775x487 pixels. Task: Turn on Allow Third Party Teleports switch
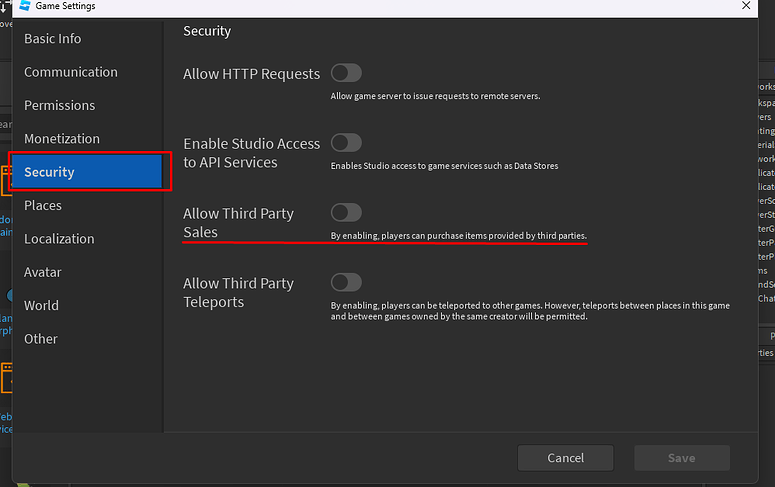pos(346,282)
